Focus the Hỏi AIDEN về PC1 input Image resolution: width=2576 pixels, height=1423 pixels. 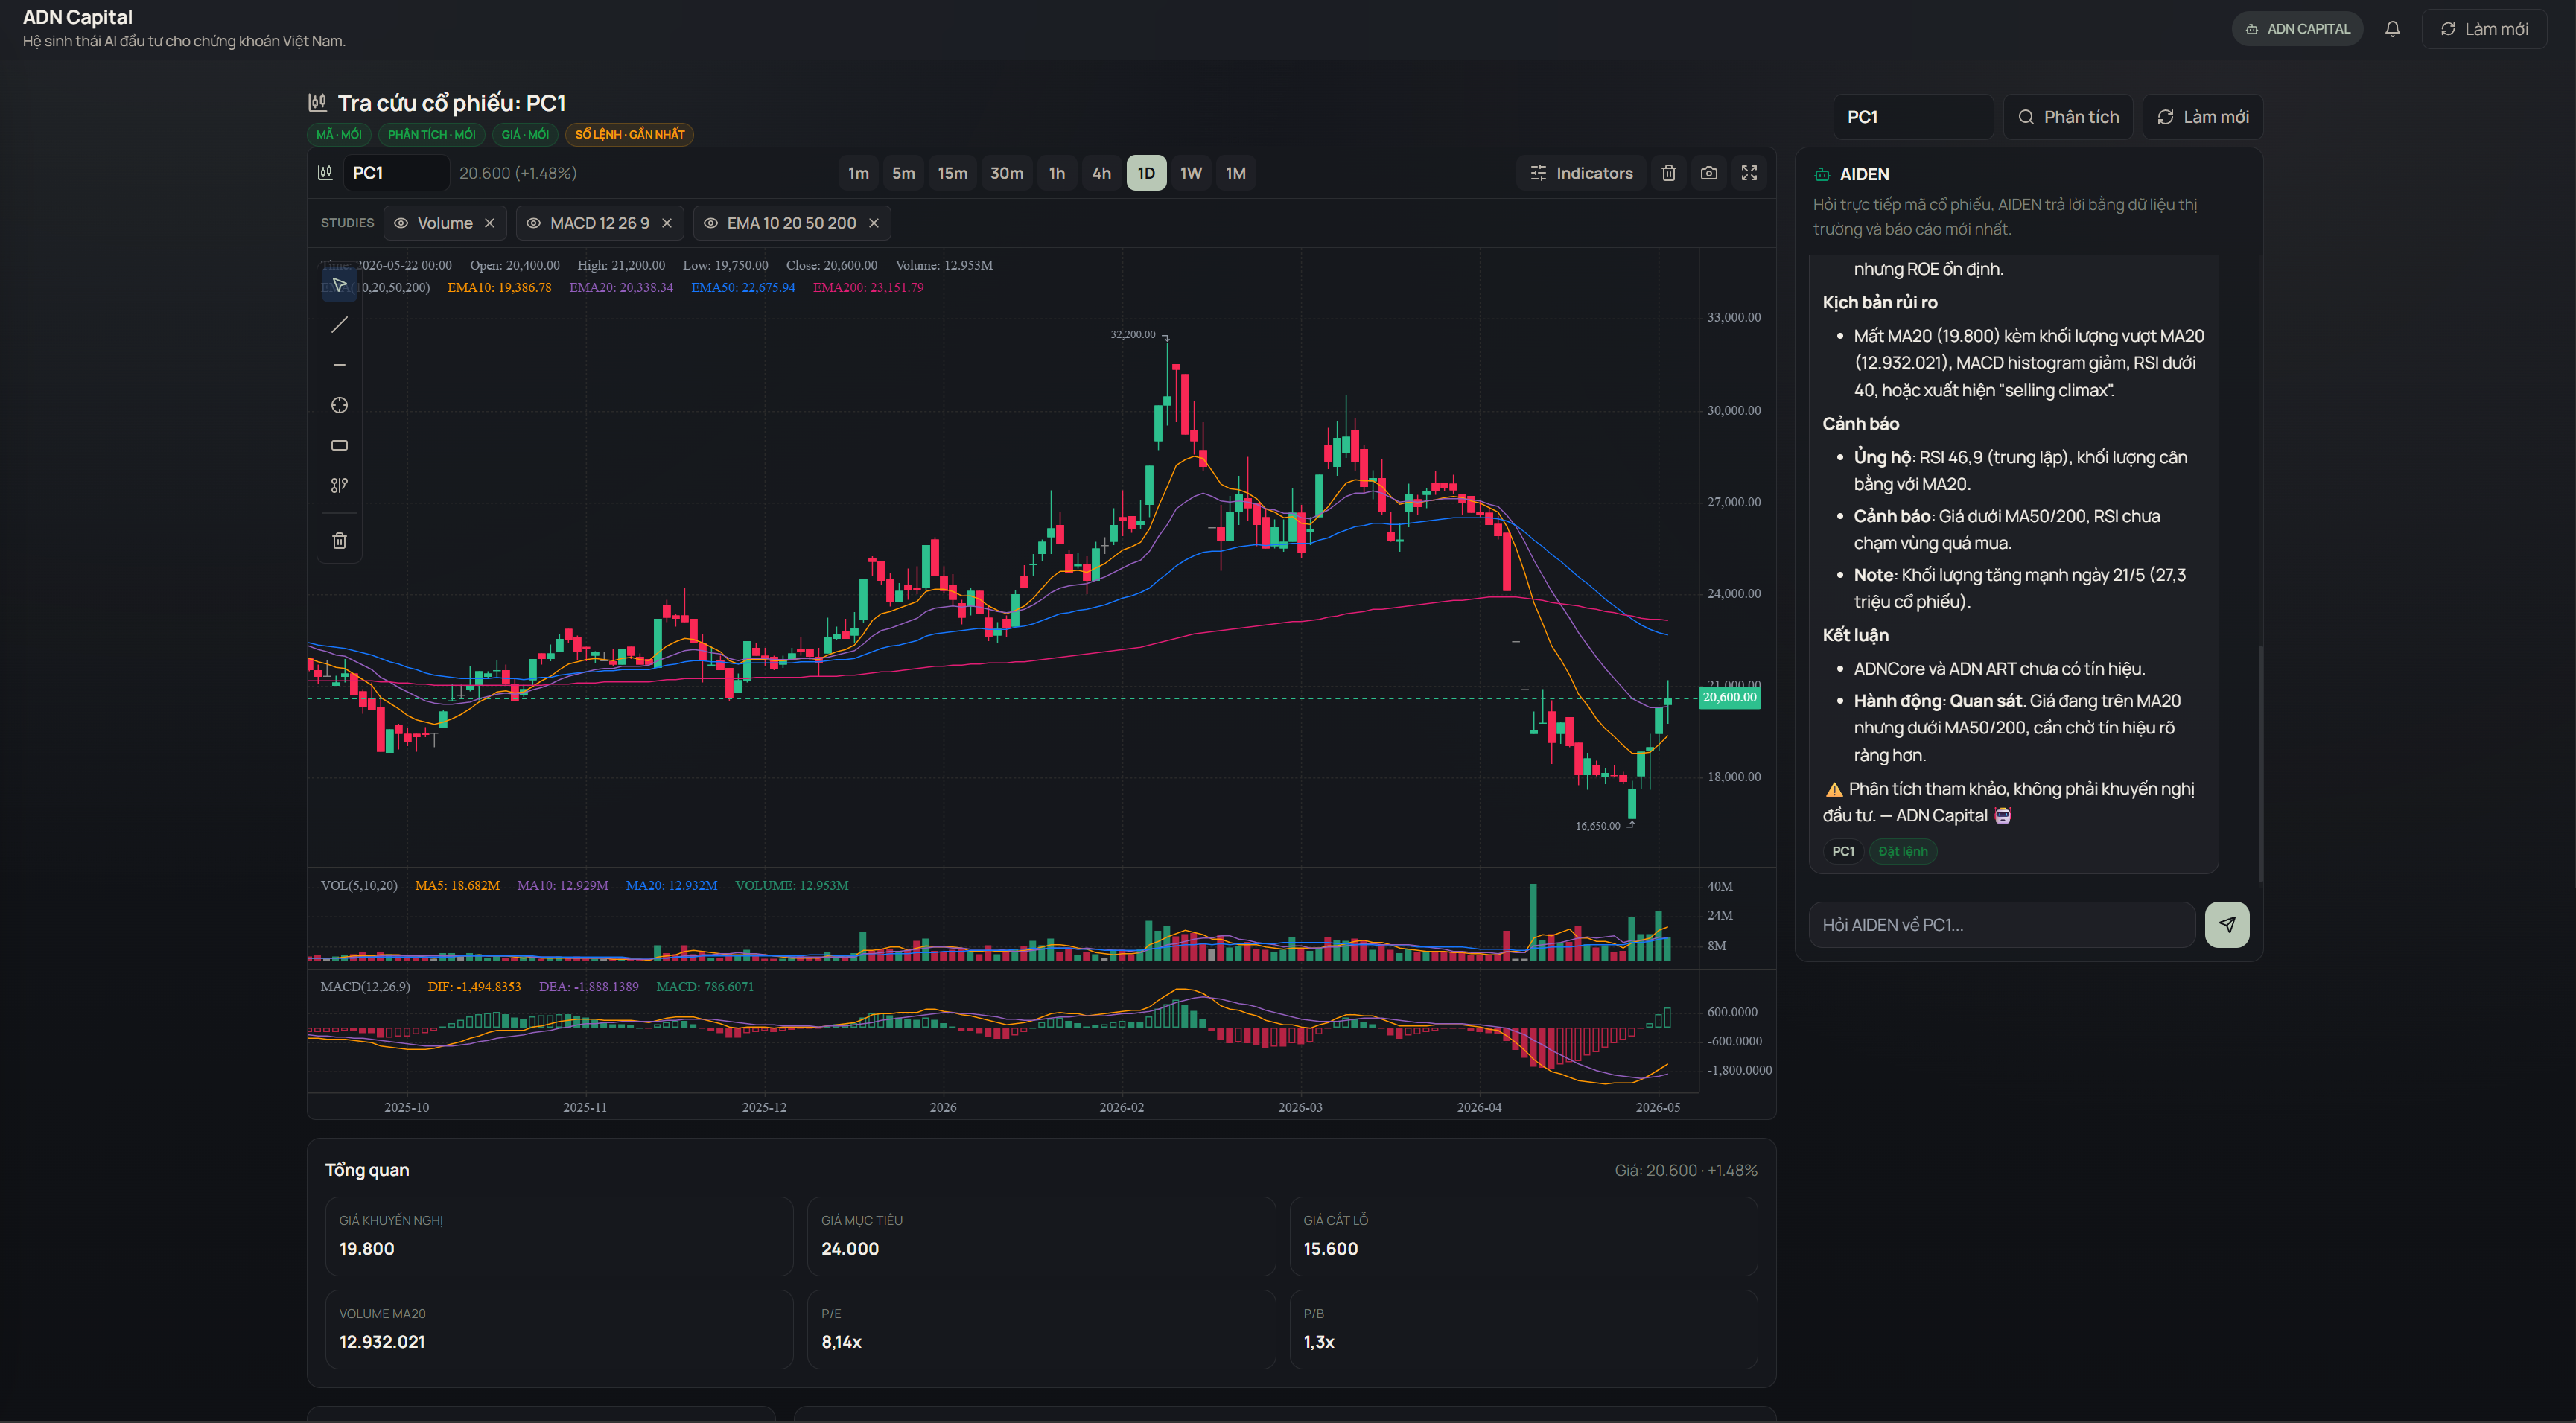(2002, 925)
